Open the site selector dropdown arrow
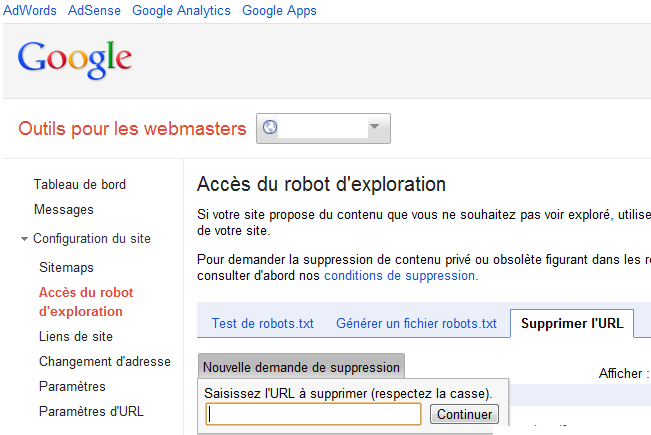The width and height of the screenshot is (651, 435). [374, 127]
